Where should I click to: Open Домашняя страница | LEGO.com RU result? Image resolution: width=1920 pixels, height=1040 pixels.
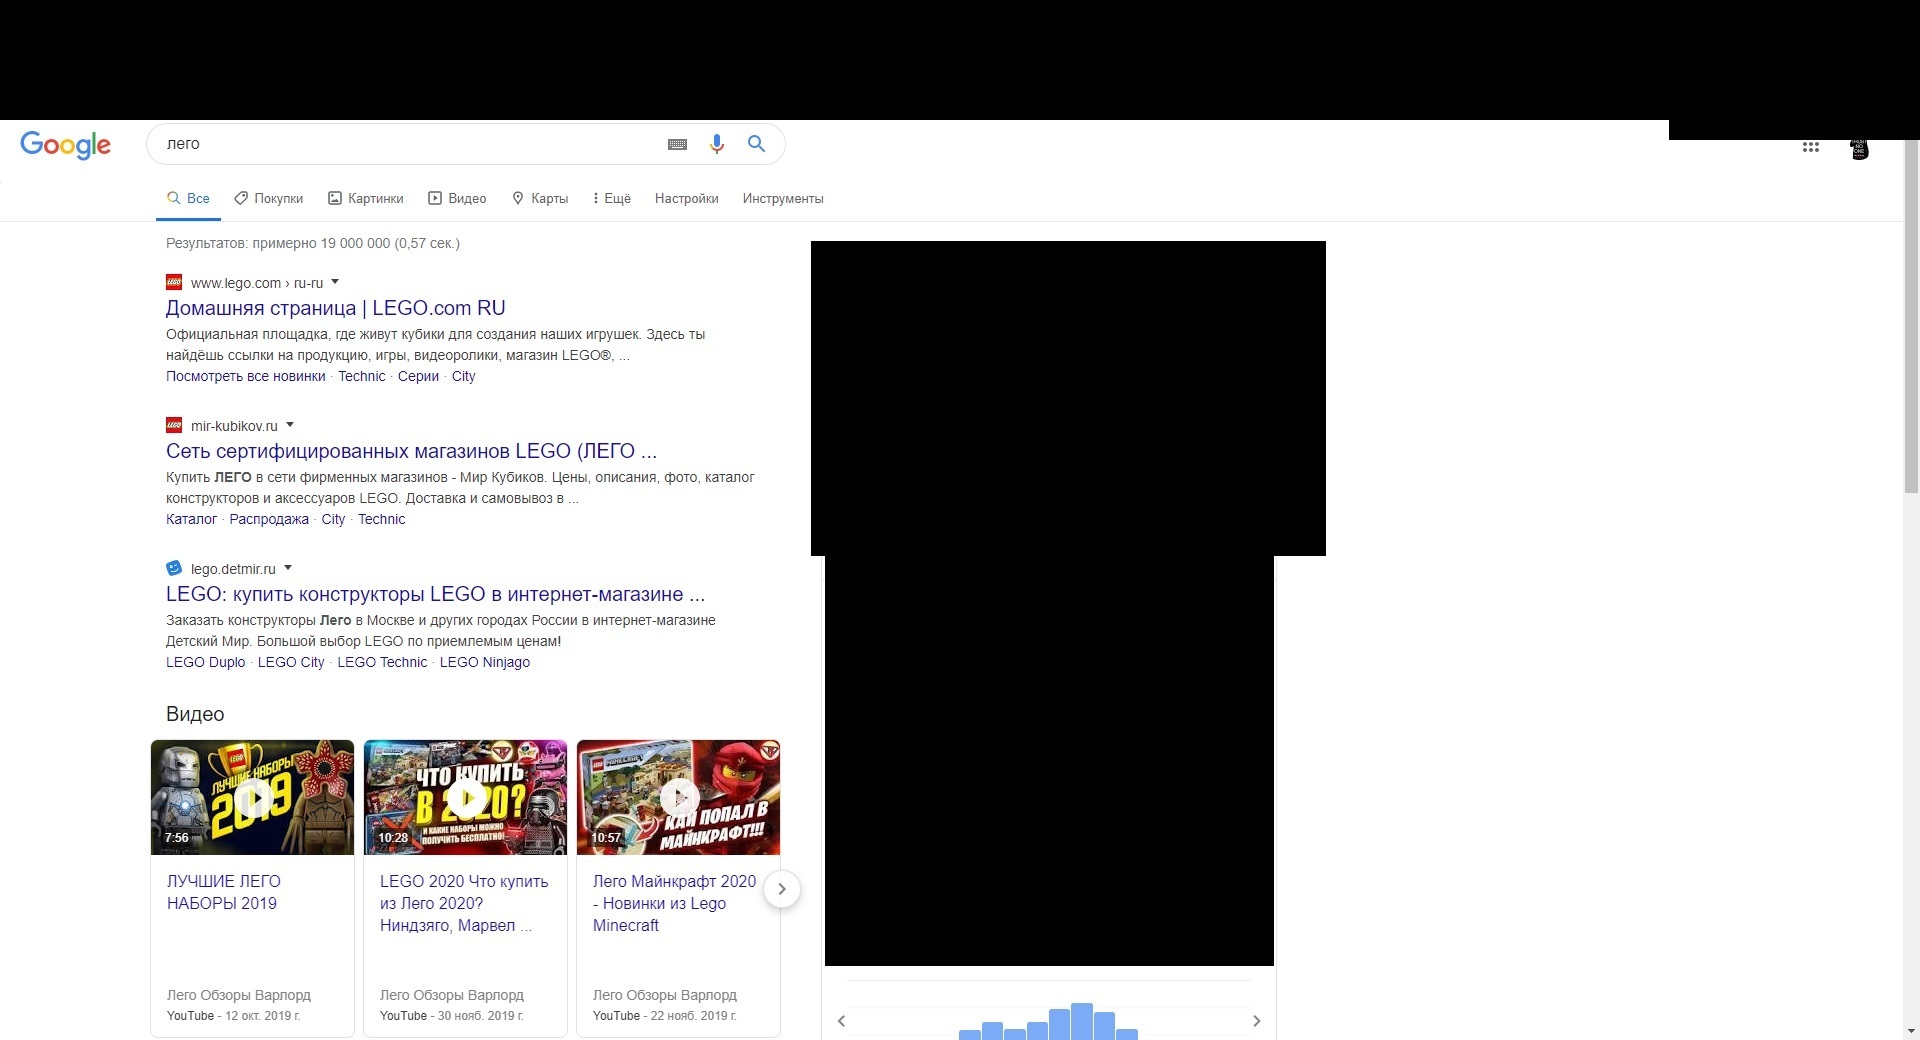click(336, 308)
